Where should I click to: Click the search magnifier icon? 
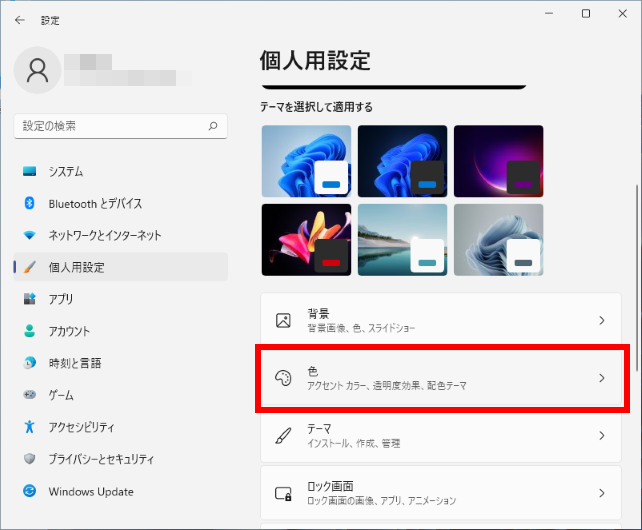212,126
